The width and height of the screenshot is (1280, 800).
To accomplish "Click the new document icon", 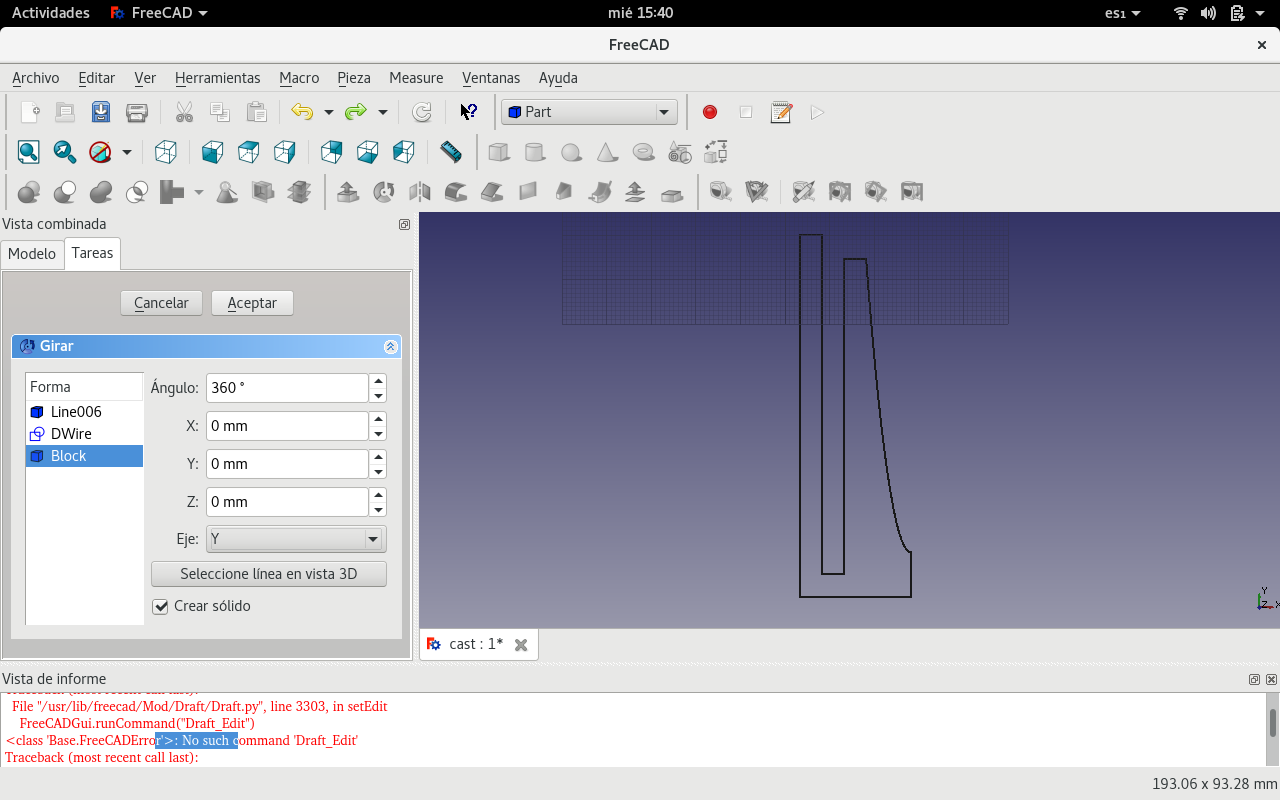I will click(x=30, y=112).
